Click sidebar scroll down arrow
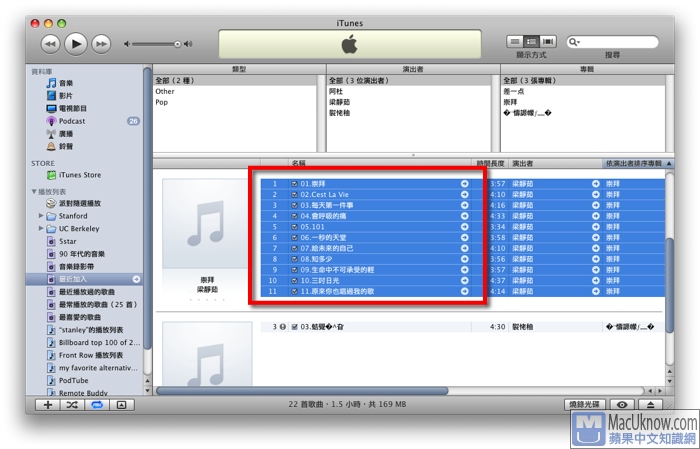 click(x=147, y=391)
